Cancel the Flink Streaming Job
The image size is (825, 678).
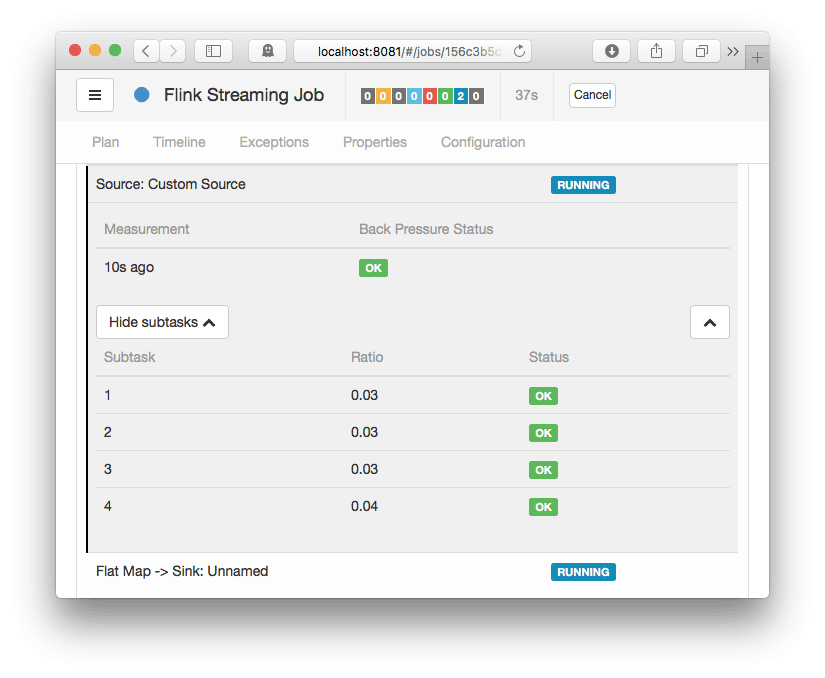pos(592,95)
